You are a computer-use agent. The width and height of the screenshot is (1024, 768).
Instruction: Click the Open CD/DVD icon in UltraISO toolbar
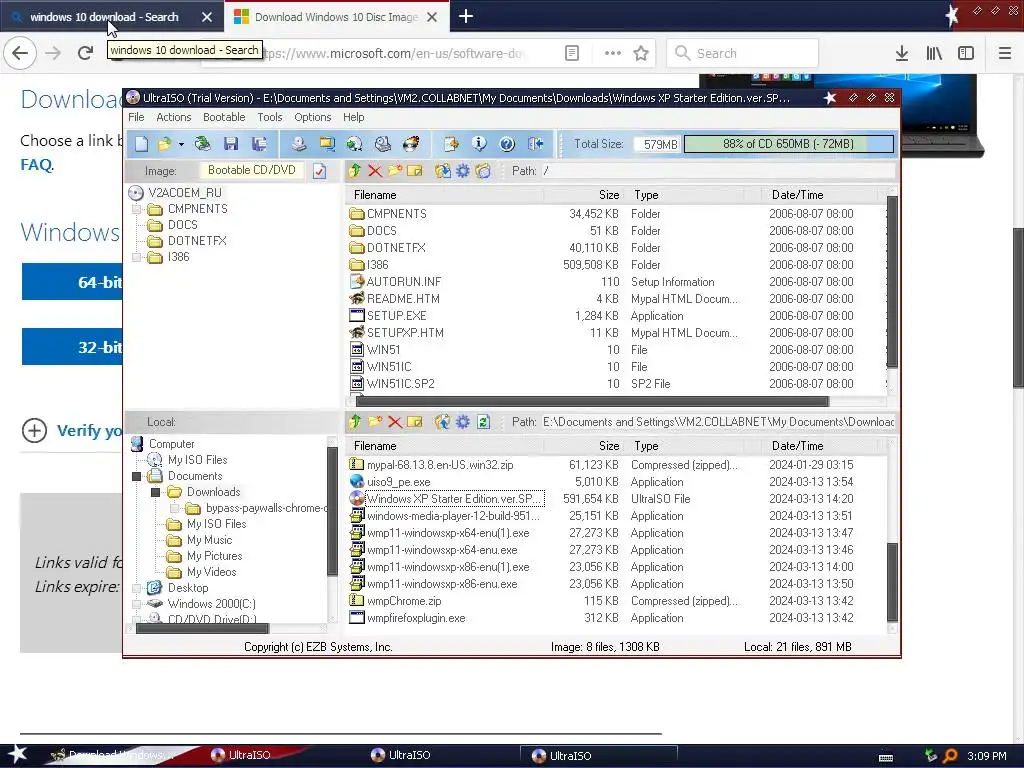coord(202,144)
